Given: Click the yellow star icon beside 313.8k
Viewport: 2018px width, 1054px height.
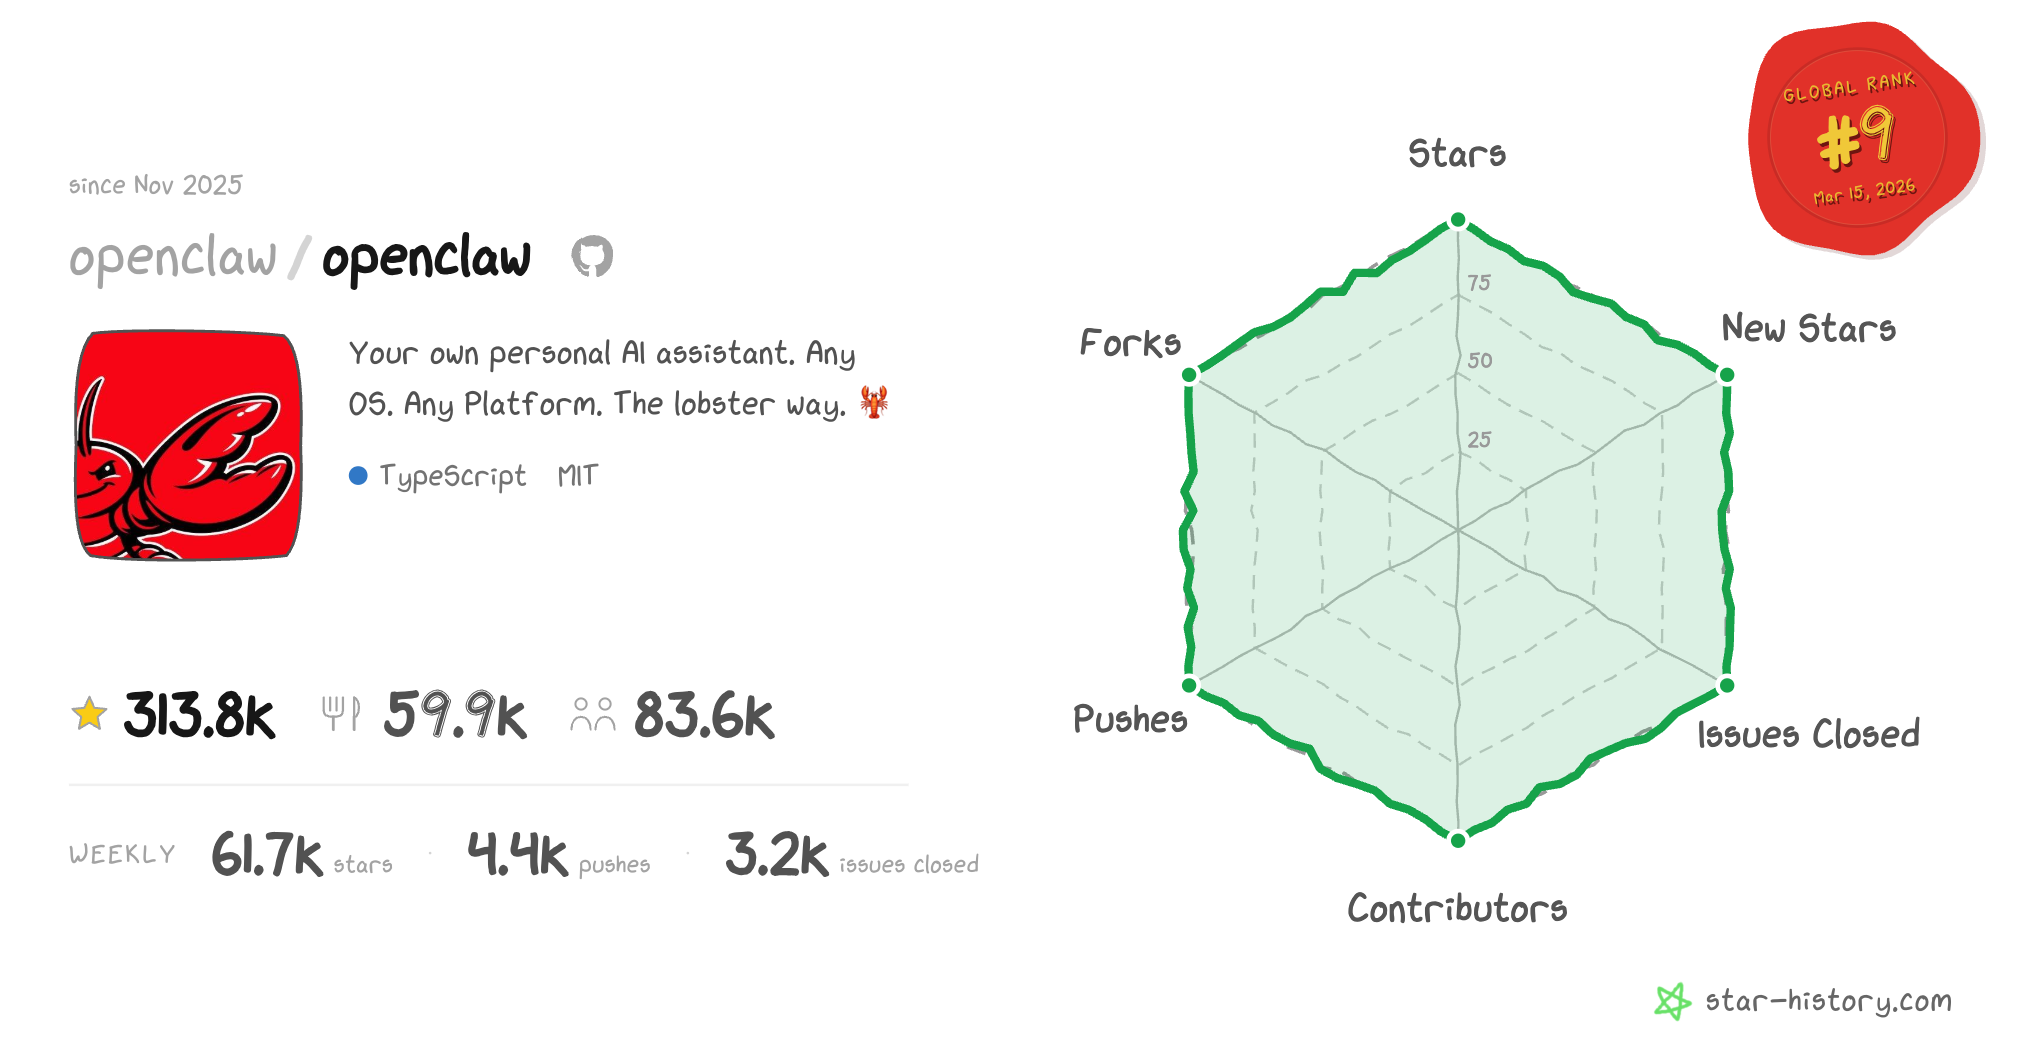Looking at the screenshot, I should (x=89, y=714).
